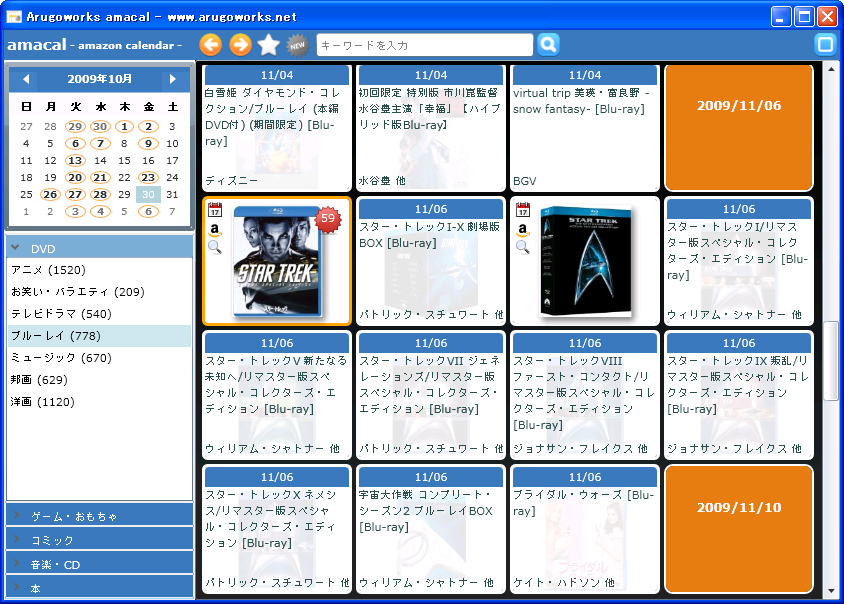Click calendar icon on Star Trek movie card

pyautogui.click(x=215, y=209)
